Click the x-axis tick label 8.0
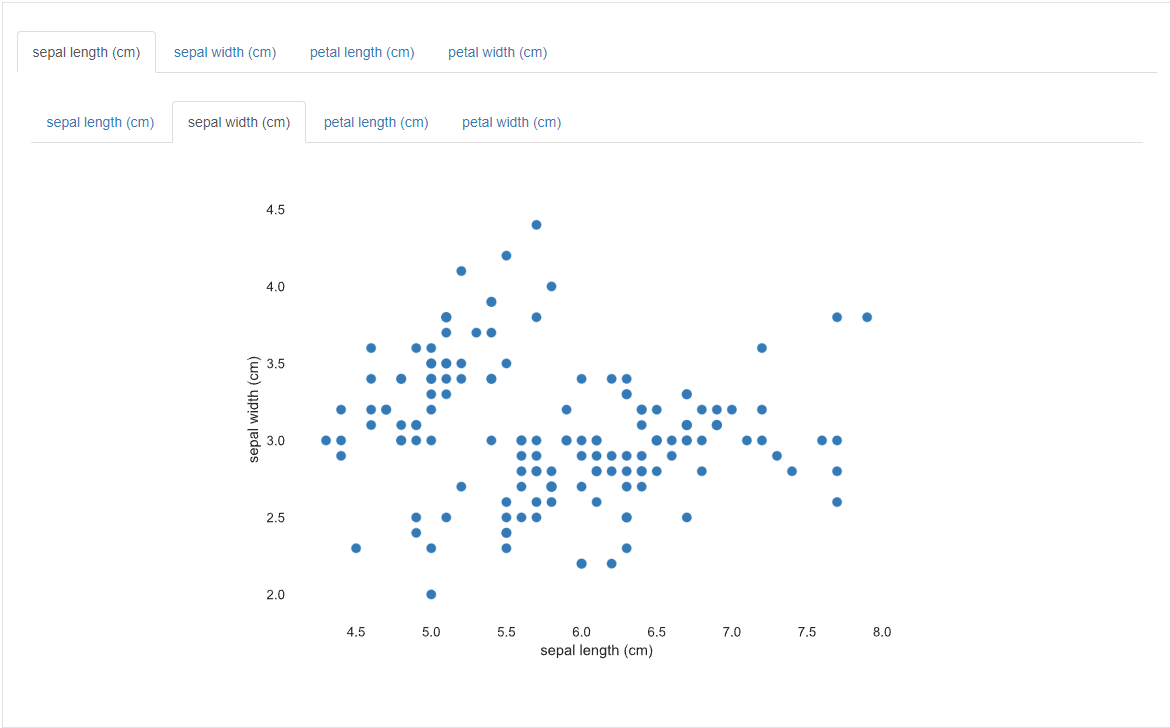This screenshot has width=1170, height=728. coord(881,632)
